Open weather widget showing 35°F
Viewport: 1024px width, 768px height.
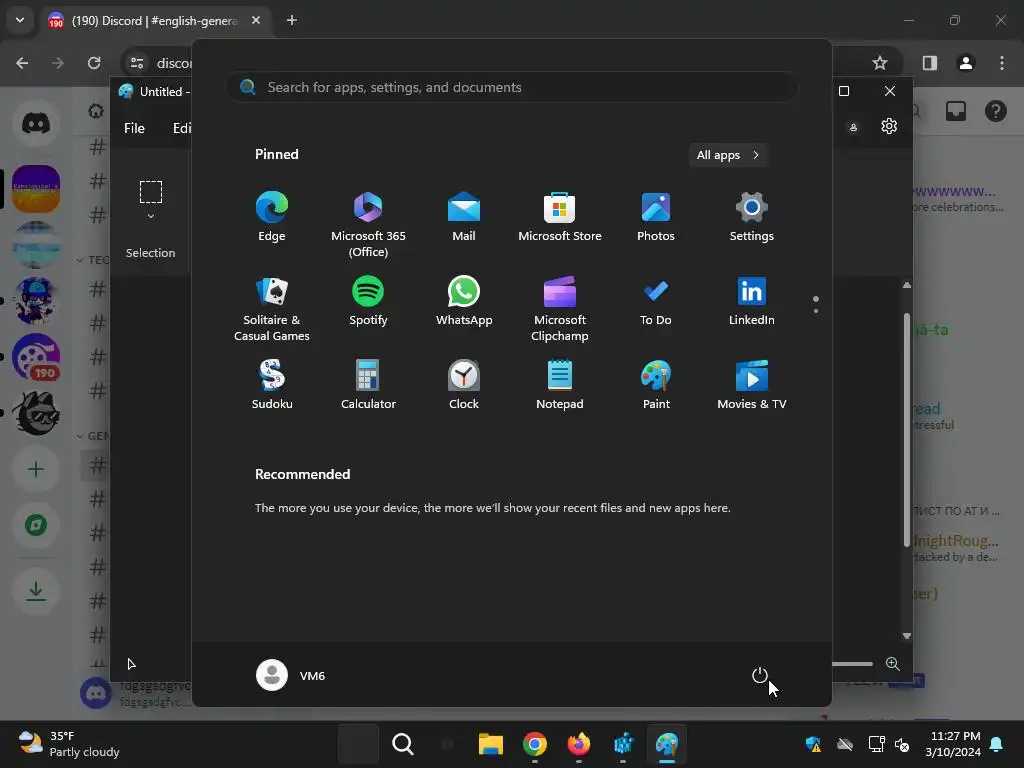(x=69, y=744)
